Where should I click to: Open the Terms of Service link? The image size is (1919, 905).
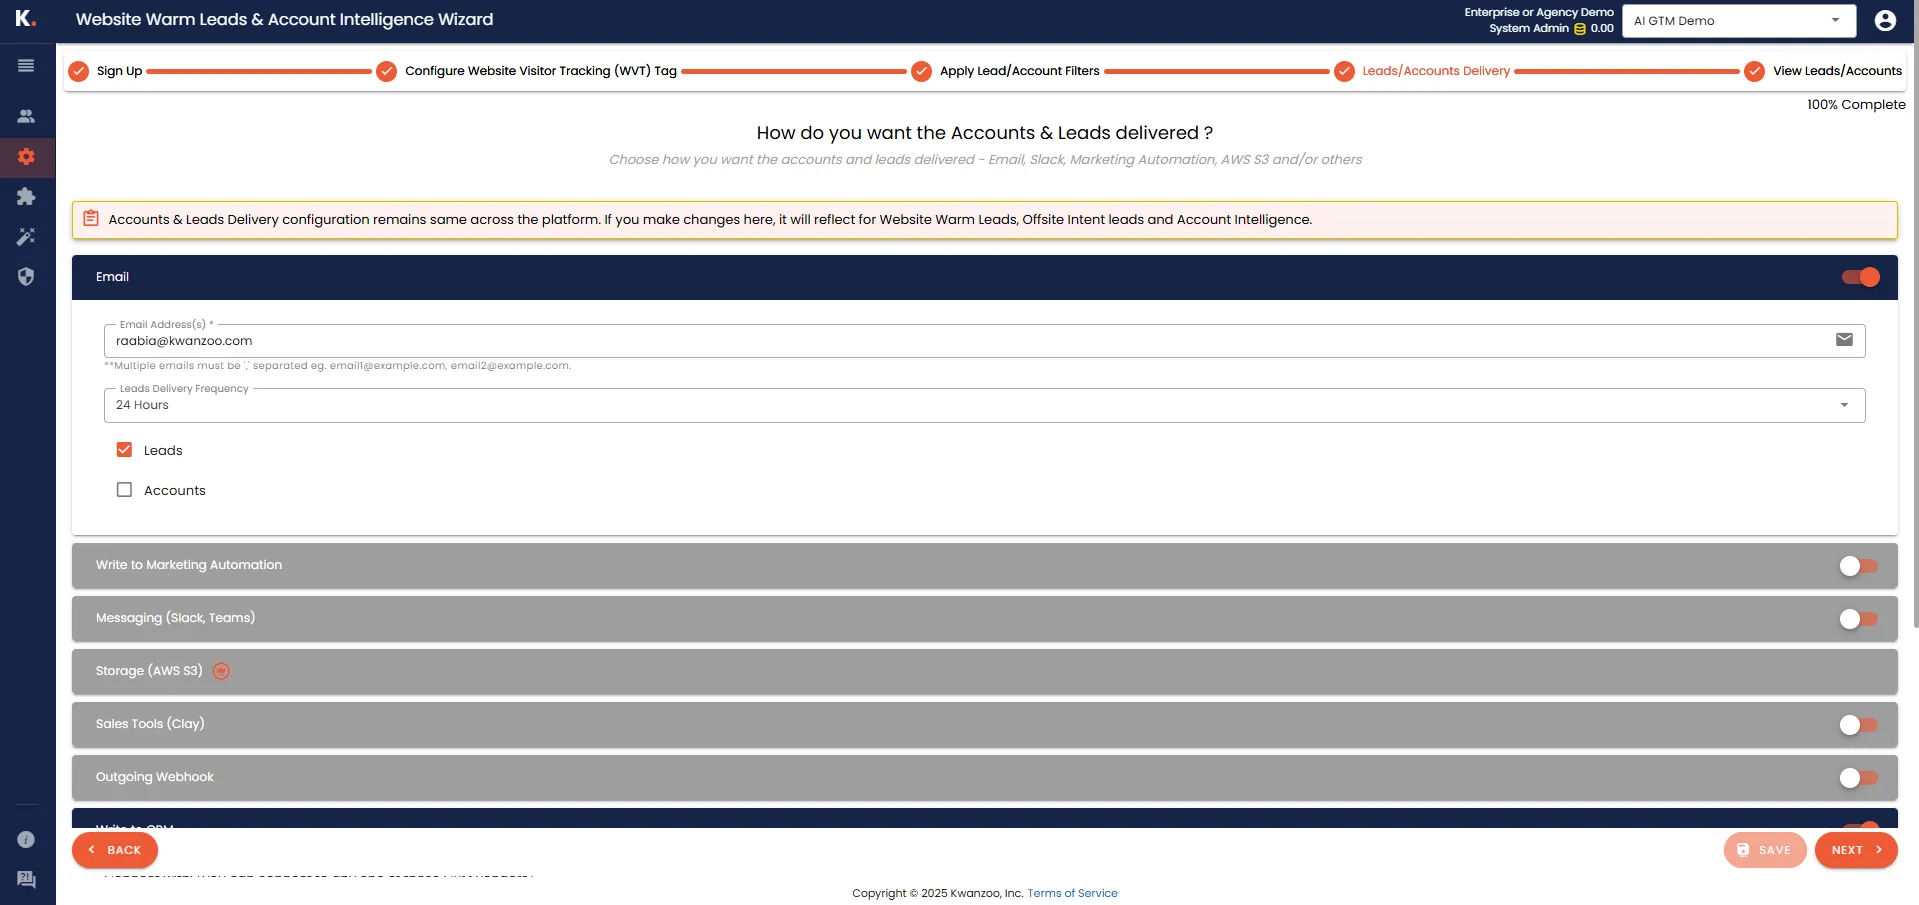coord(1072,893)
